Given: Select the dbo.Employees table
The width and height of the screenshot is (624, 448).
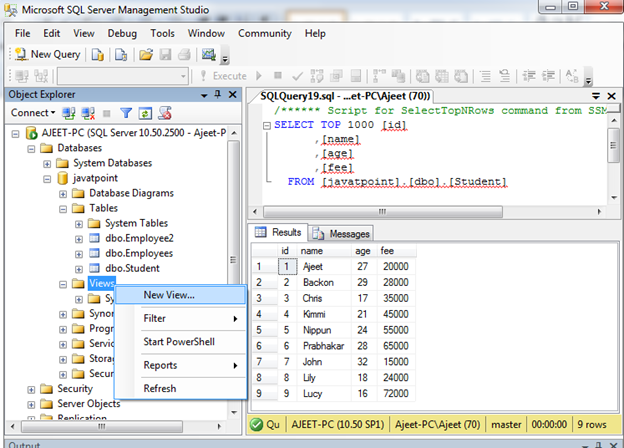Looking at the screenshot, I should 139,253.
